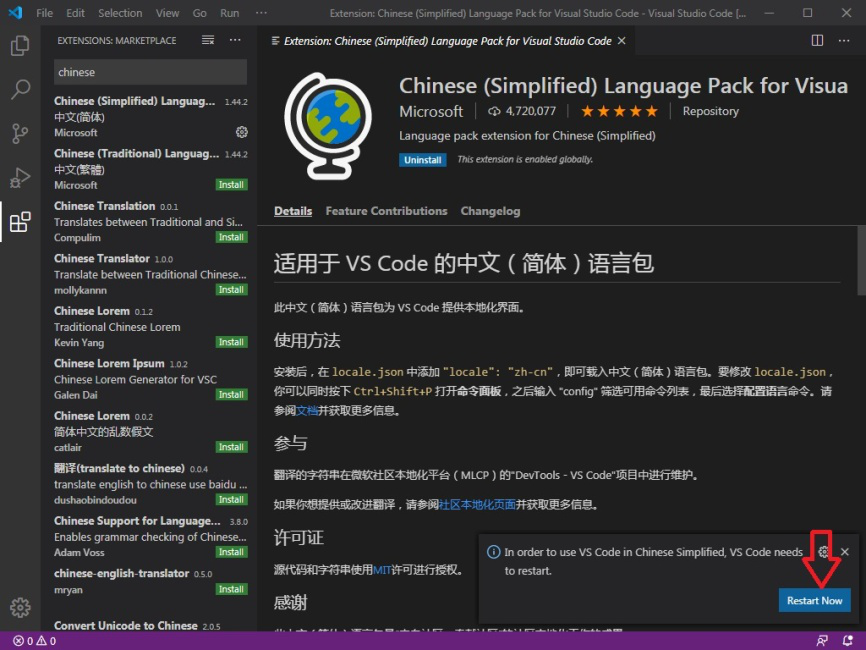
Task: Select the Extensions view icon
Action: (x=20, y=221)
